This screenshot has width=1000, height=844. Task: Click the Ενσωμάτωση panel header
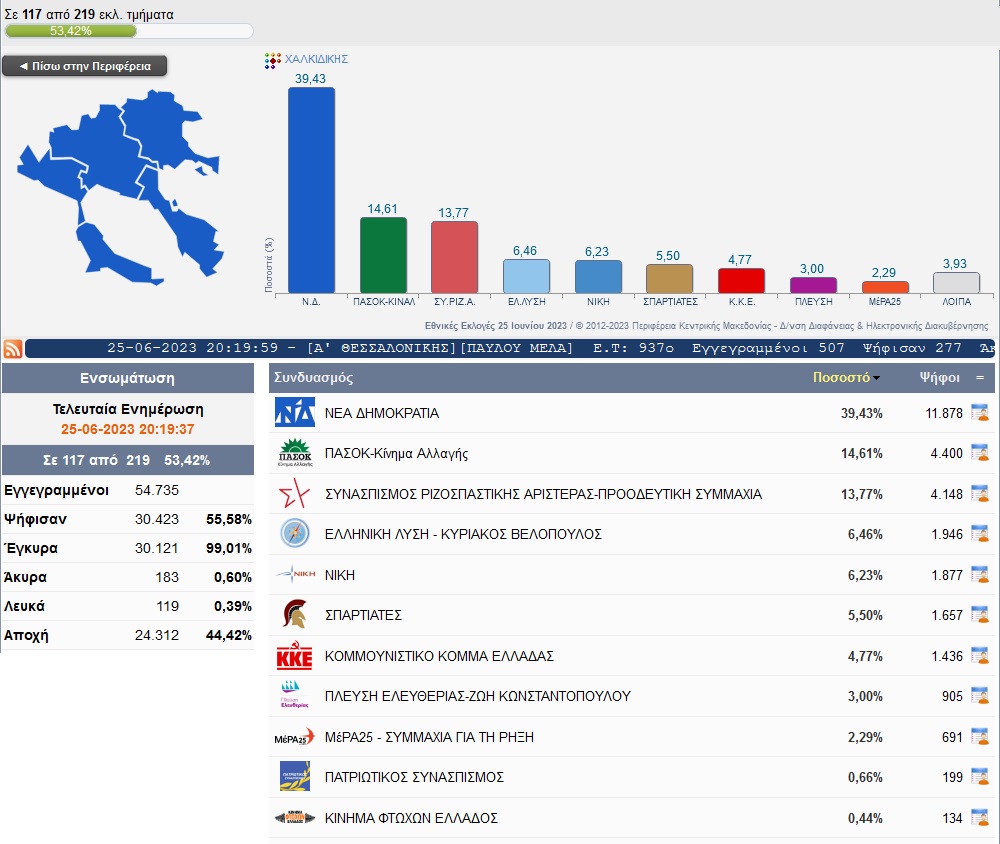click(127, 378)
